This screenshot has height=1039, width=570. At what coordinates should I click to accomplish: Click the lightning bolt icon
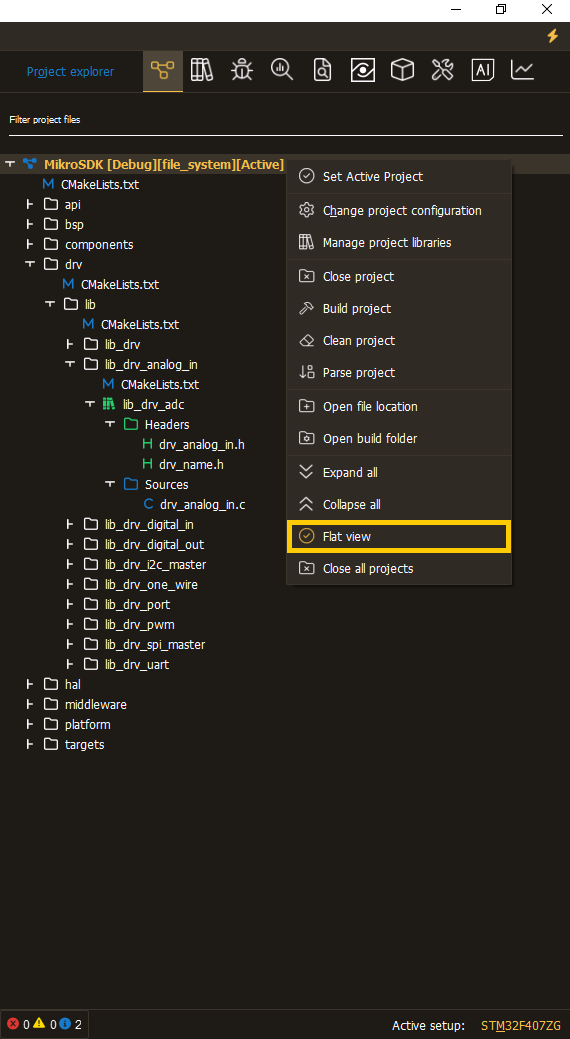pos(552,36)
